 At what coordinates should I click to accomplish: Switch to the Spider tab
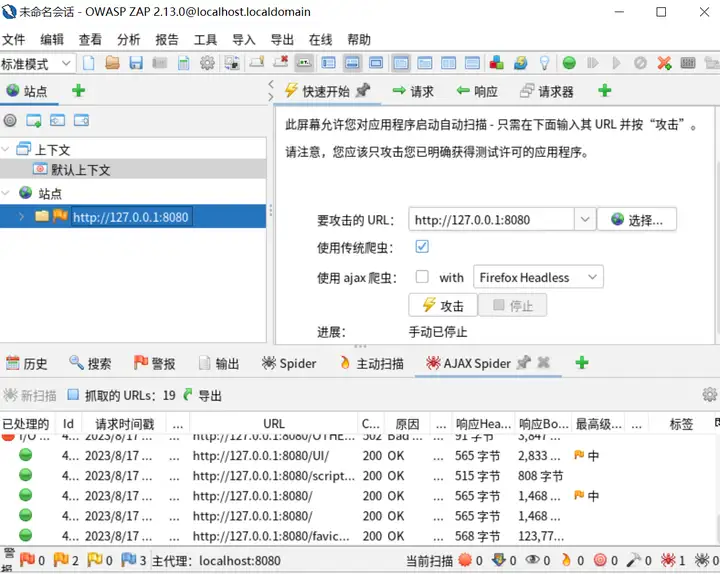tap(288, 363)
